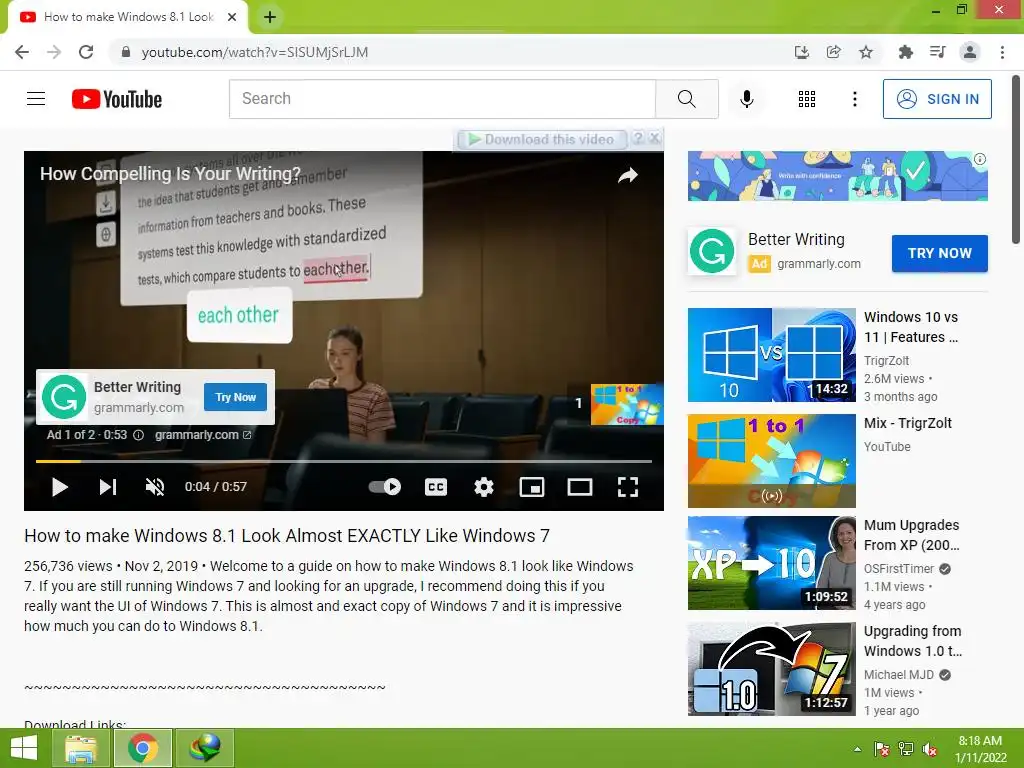
Task: Go to YouTube home via logo
Action: [x=117, y=99]
